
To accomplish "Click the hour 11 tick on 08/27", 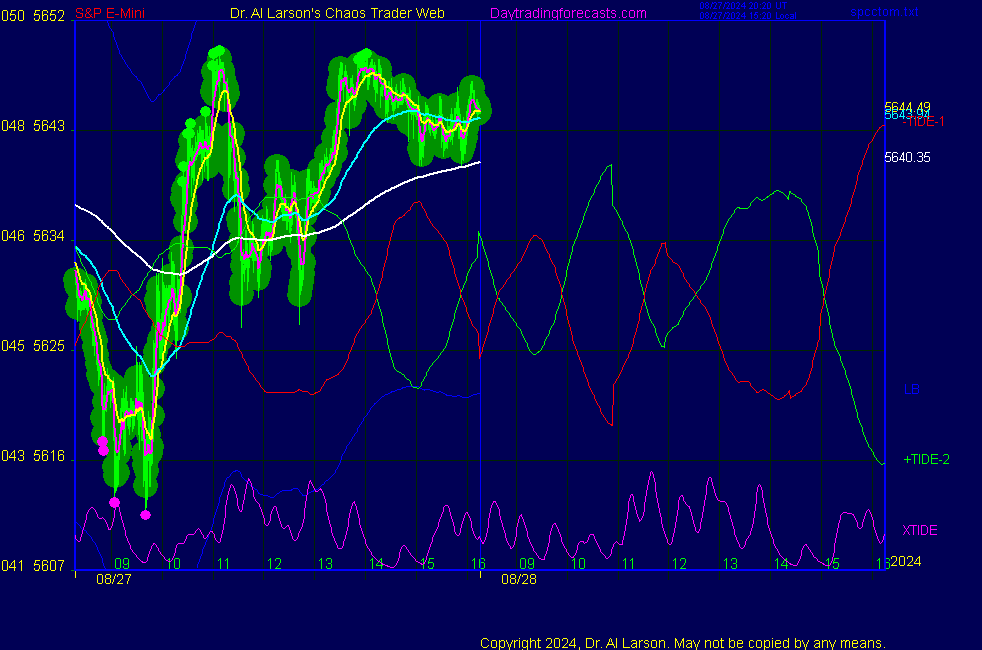I will click(x=224, y=564).
